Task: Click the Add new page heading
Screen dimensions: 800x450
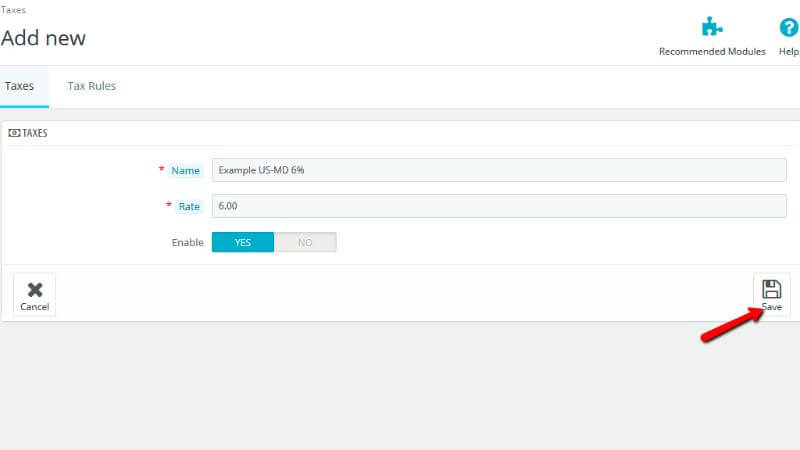Action: [x=43, y=38]
